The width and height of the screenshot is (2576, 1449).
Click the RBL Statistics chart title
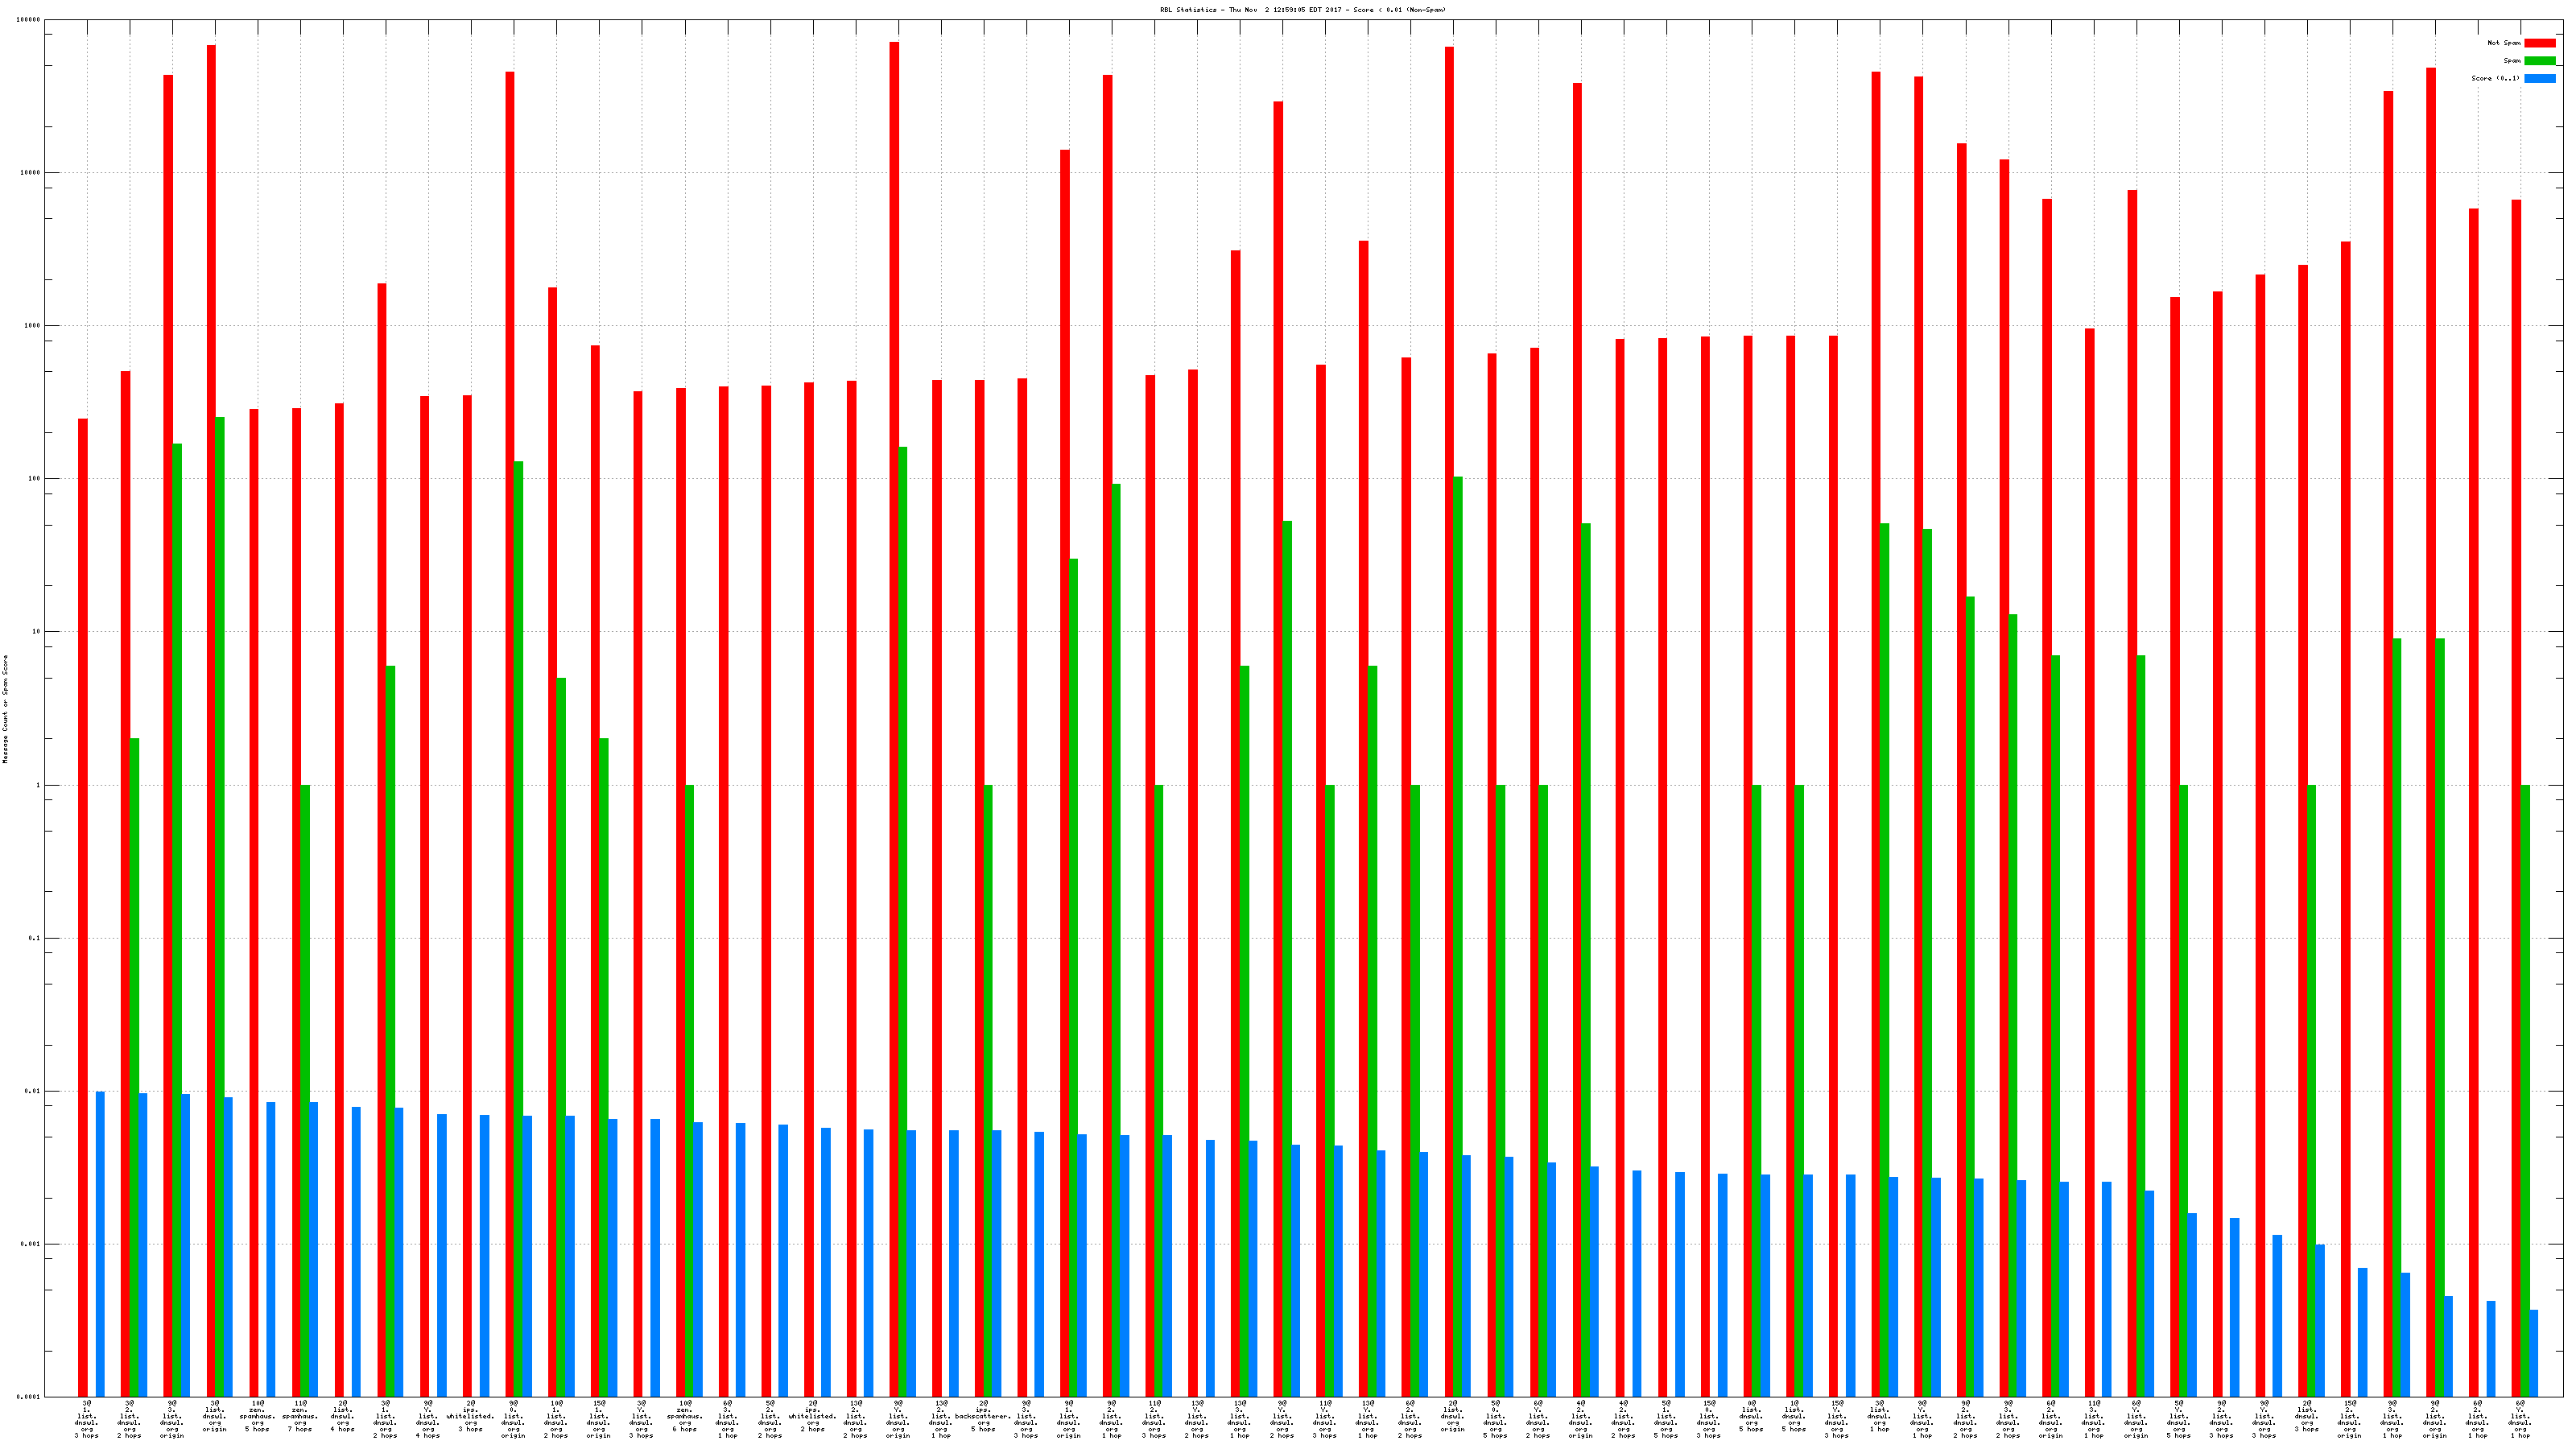click(1302, 10)
